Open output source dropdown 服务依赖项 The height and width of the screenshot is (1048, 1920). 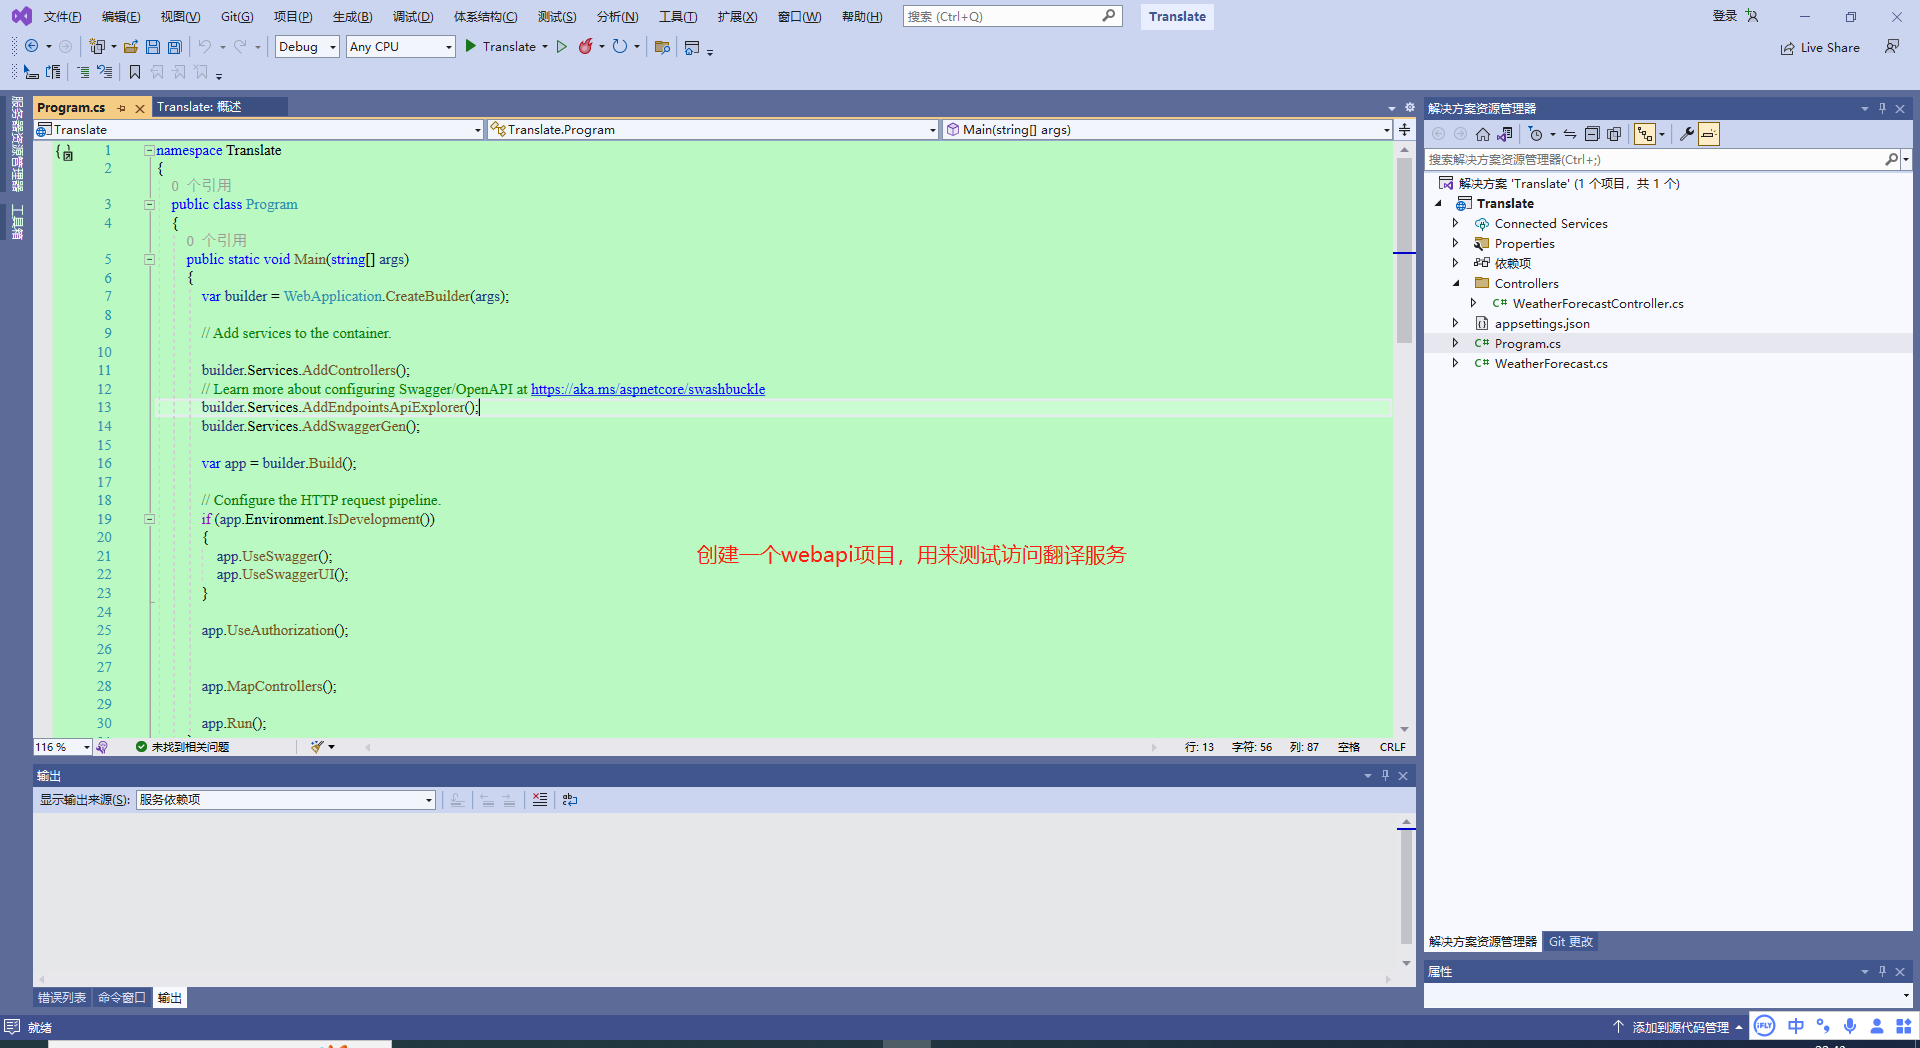click(285, 800)
